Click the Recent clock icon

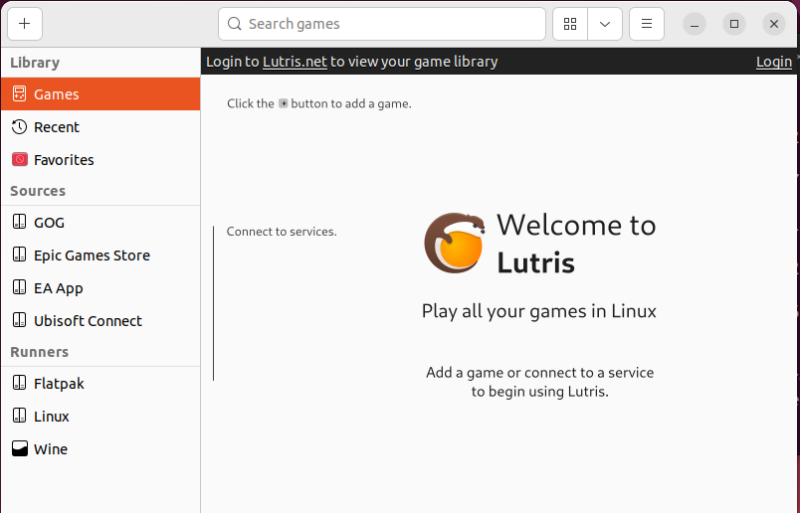pyautogui.click(x=19, y=127)
